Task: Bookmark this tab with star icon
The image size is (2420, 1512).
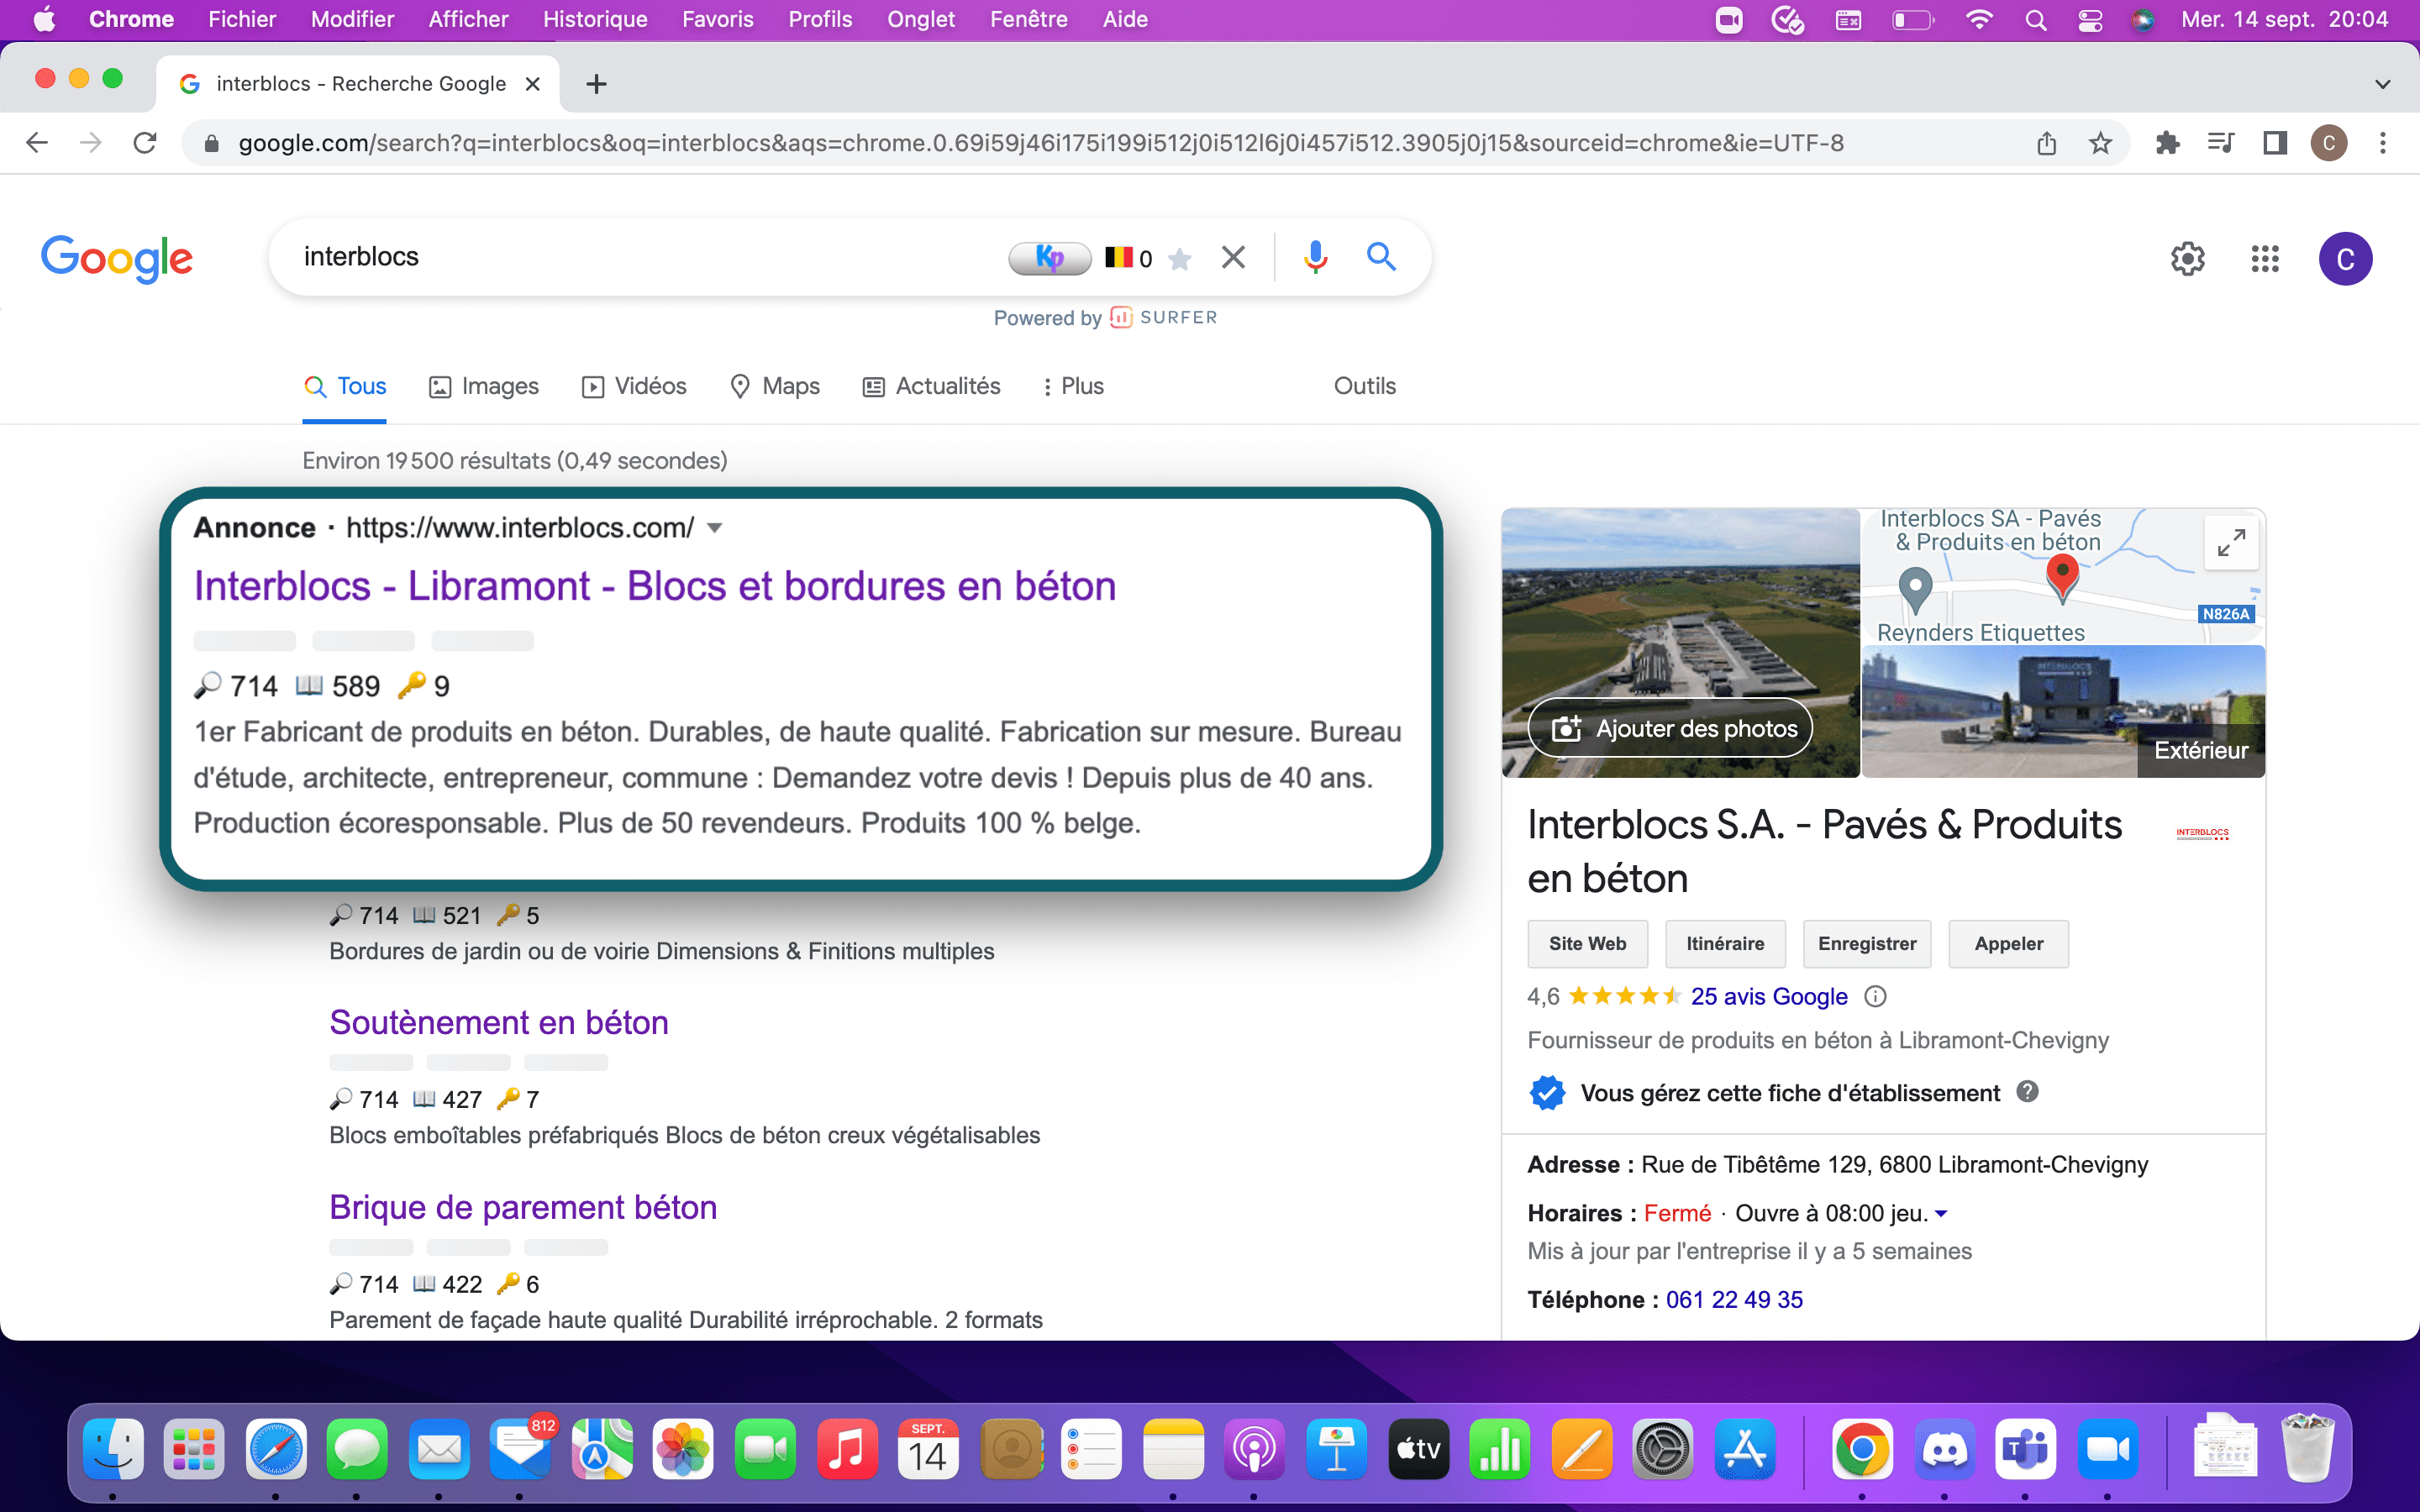Action: pos(2100,143)
